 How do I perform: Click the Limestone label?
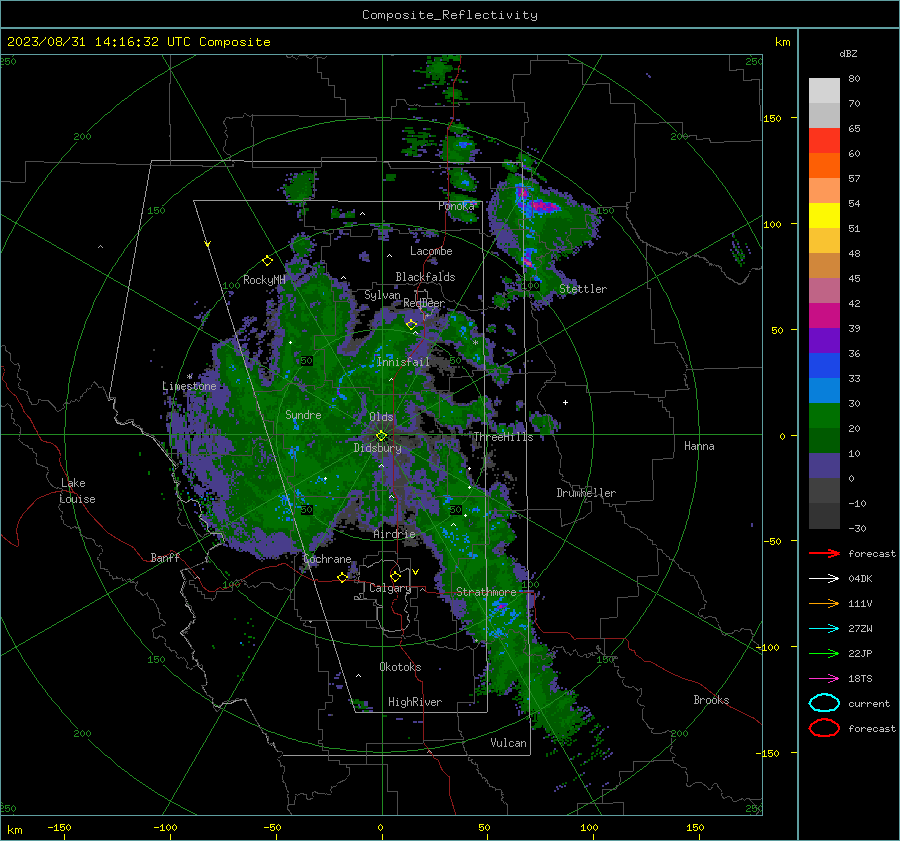pos(189,386)
